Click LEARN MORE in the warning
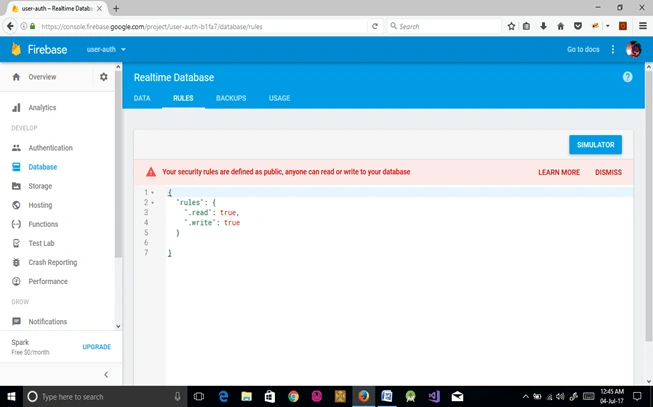 pyautogui.click(x=559, y=172)
